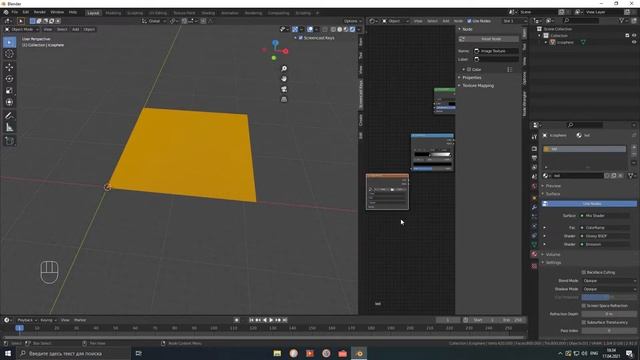Open the Modifiers wrench tab icon

click(534, 207)
